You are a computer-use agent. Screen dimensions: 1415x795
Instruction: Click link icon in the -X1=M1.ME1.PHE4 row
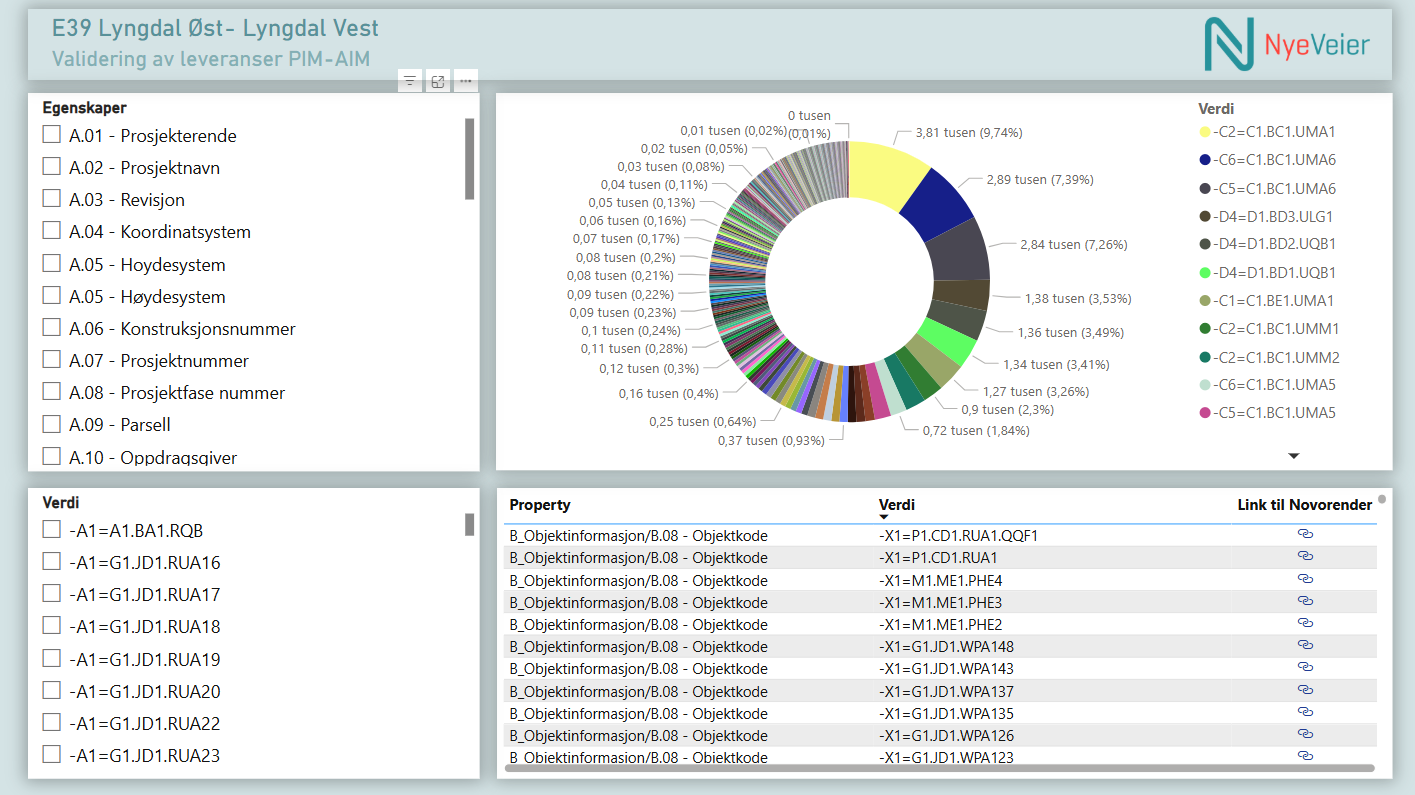1305,579
